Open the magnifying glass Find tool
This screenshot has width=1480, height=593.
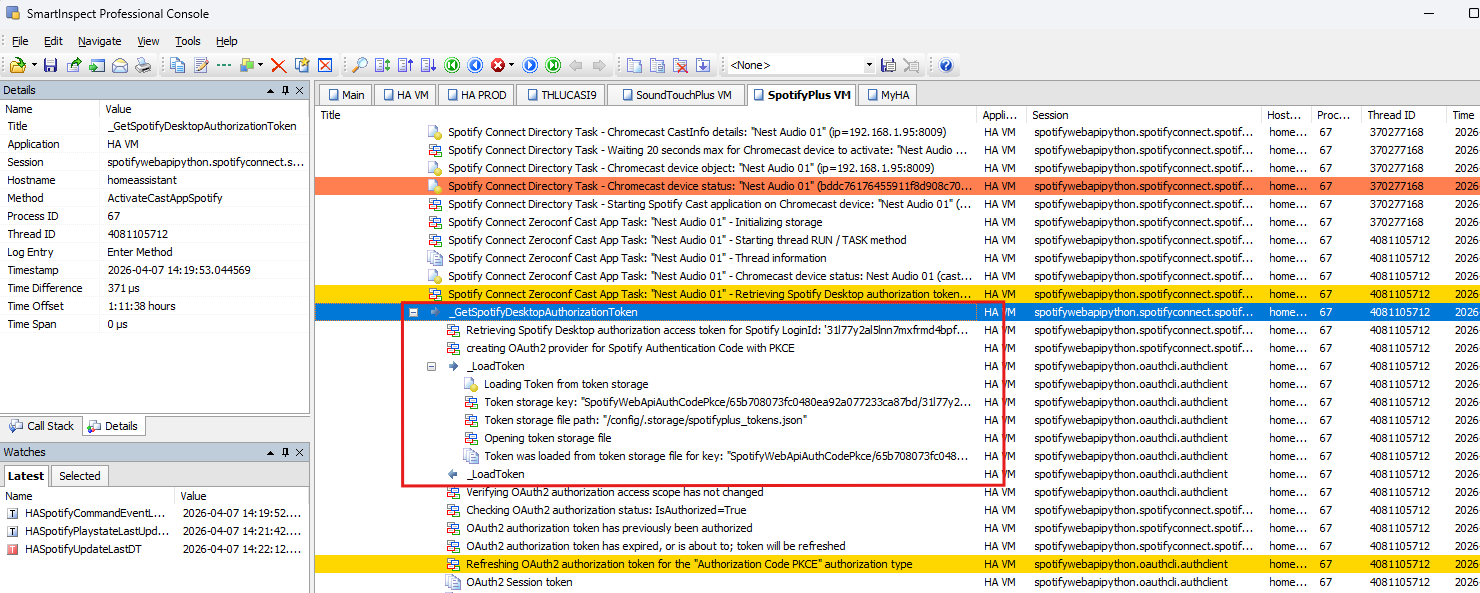360,66
